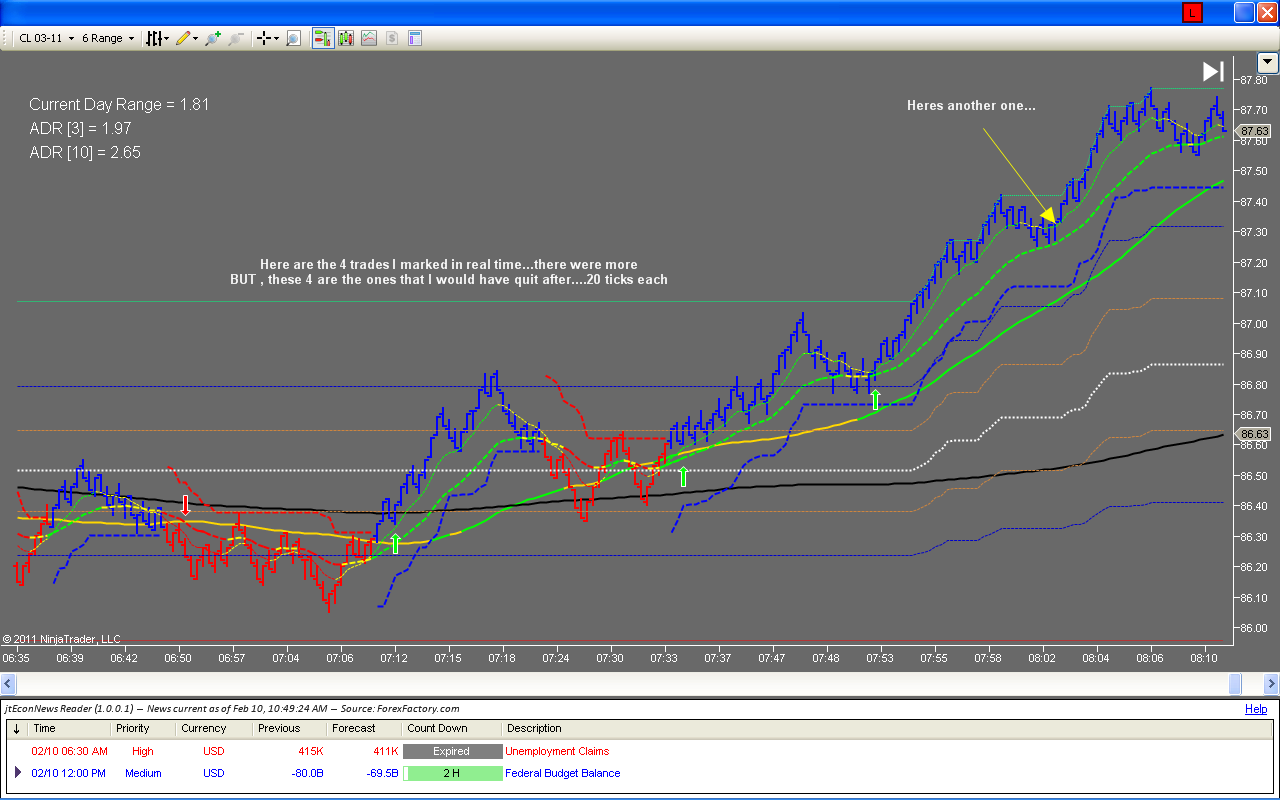Sort news by Time column header
The image size is (1280, 800).
pyautogui.click(x=69, y=729)
